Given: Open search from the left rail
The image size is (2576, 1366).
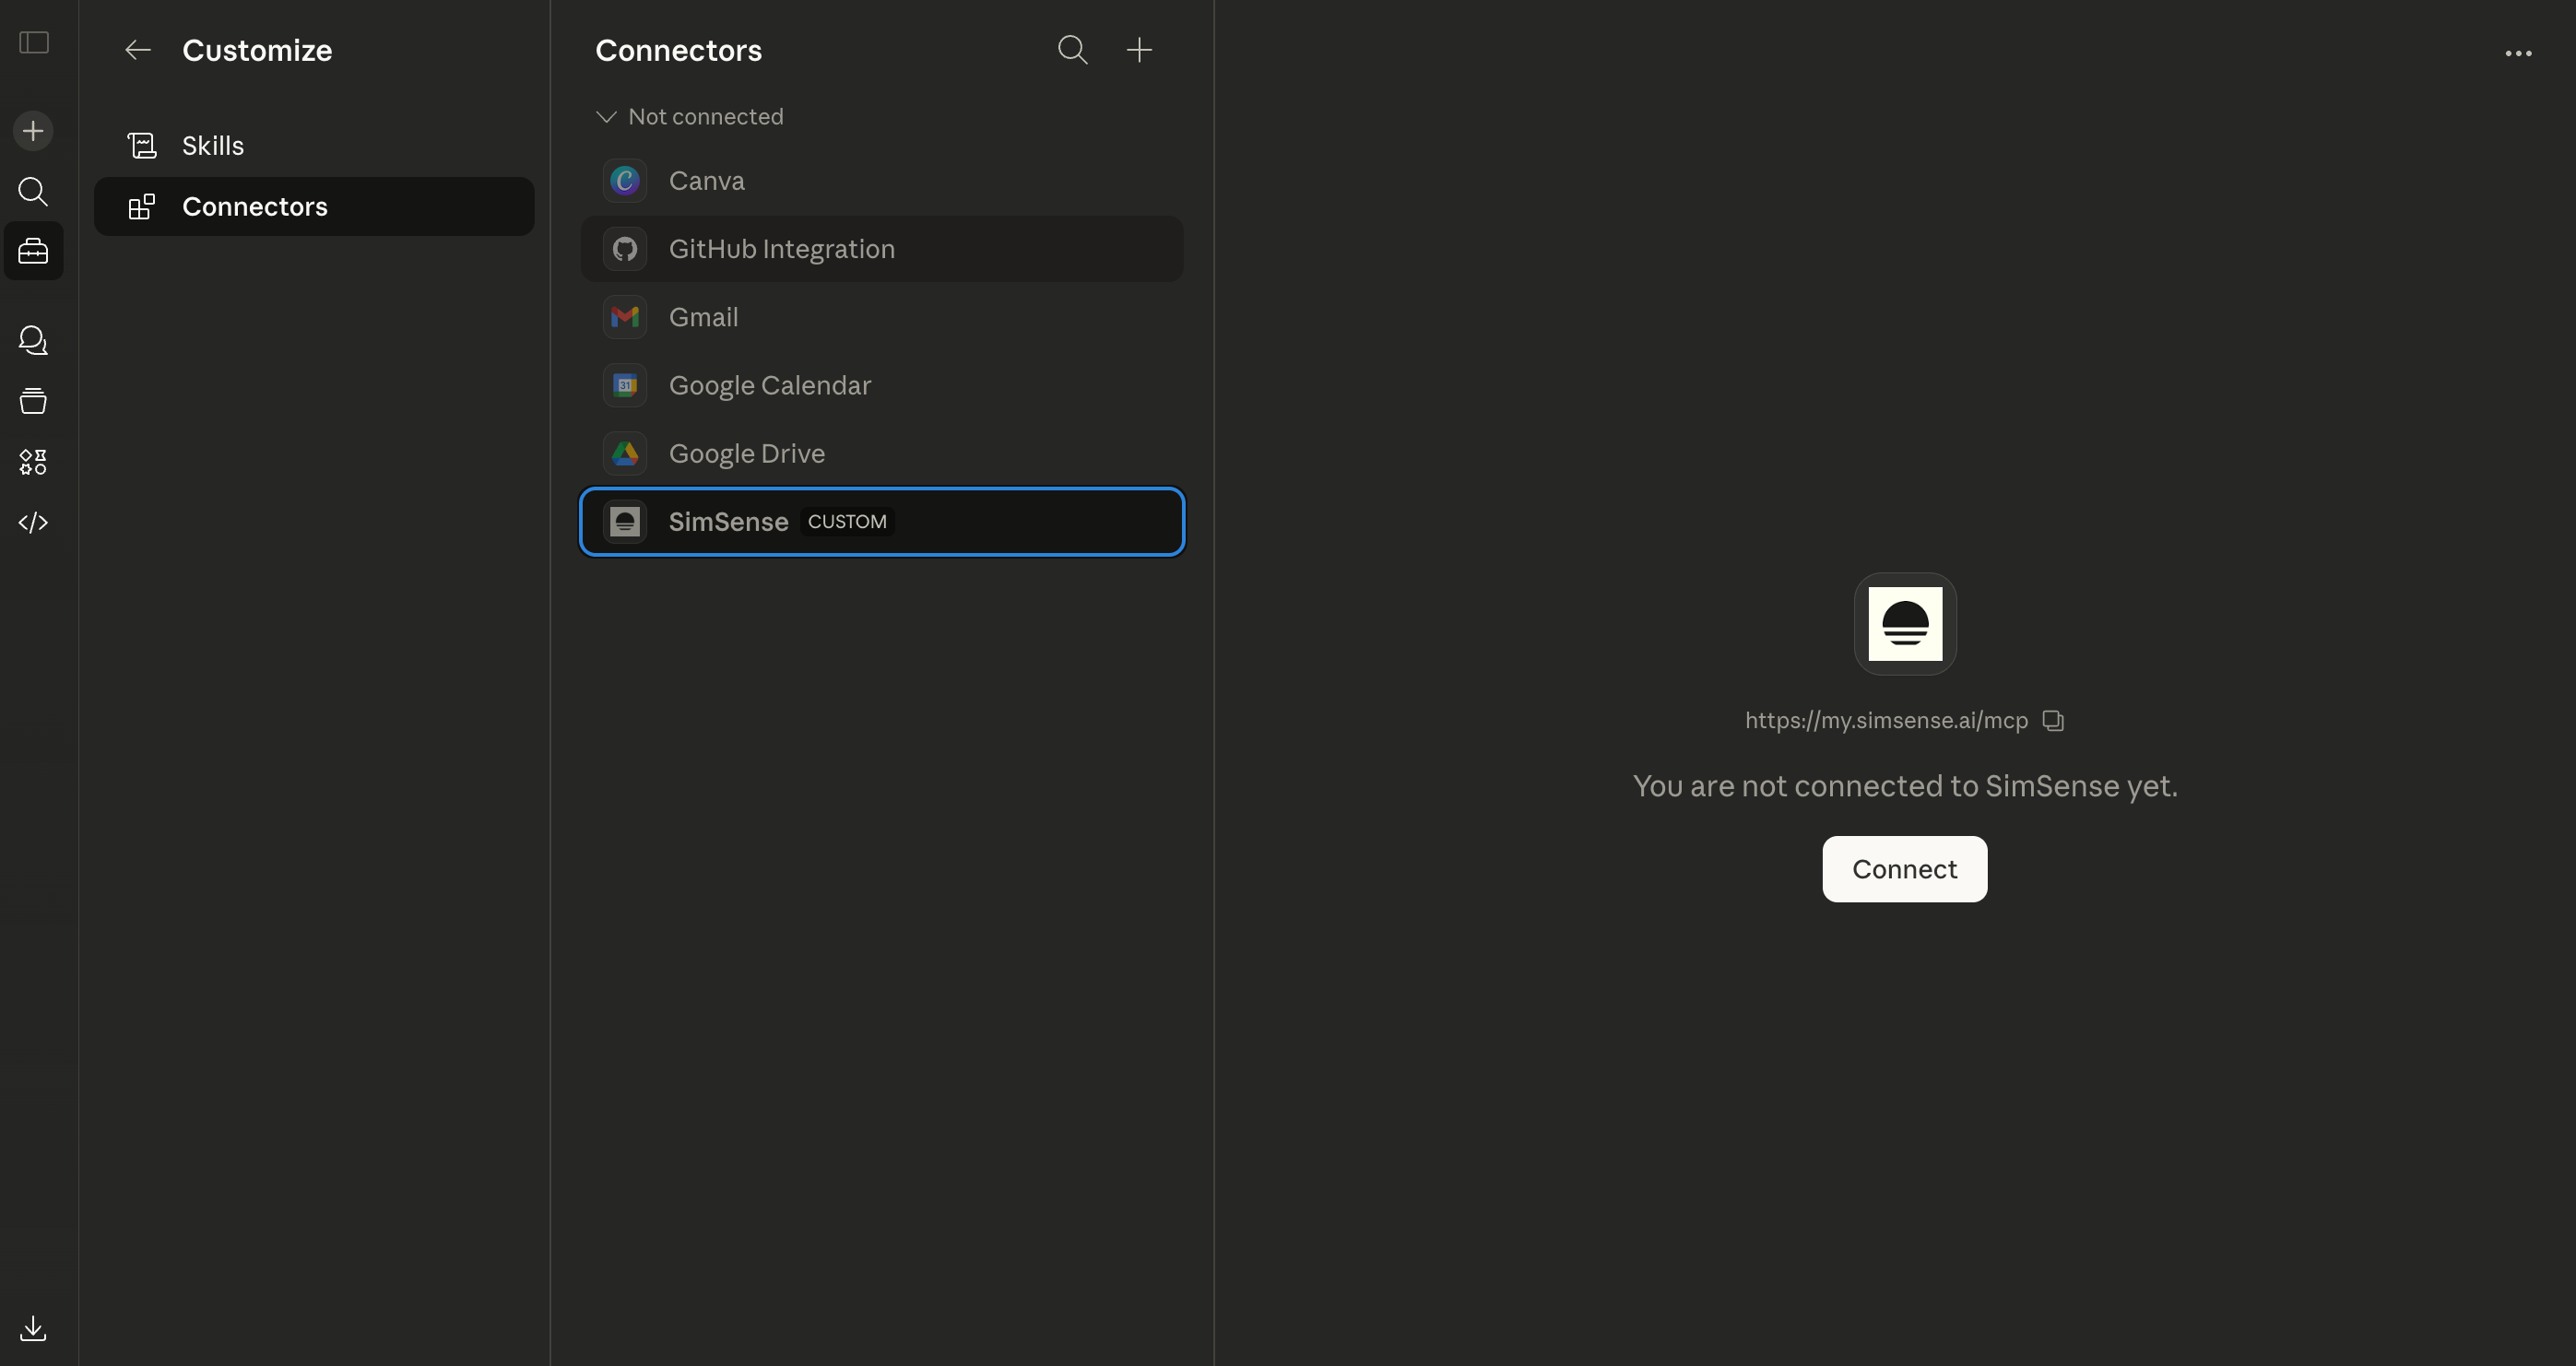Looking at the screenshot, I should pos(33,191).
